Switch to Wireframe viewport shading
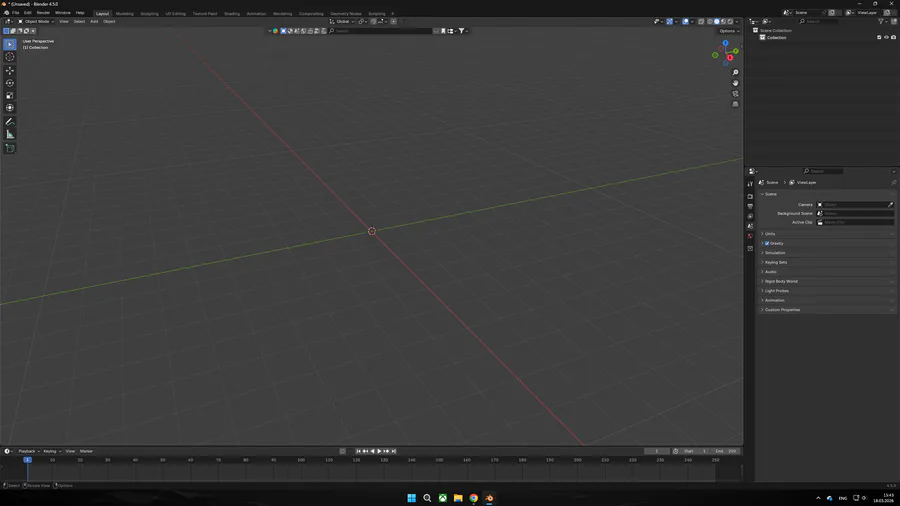This screenshot has height=506, width=900. click(709, 22)
